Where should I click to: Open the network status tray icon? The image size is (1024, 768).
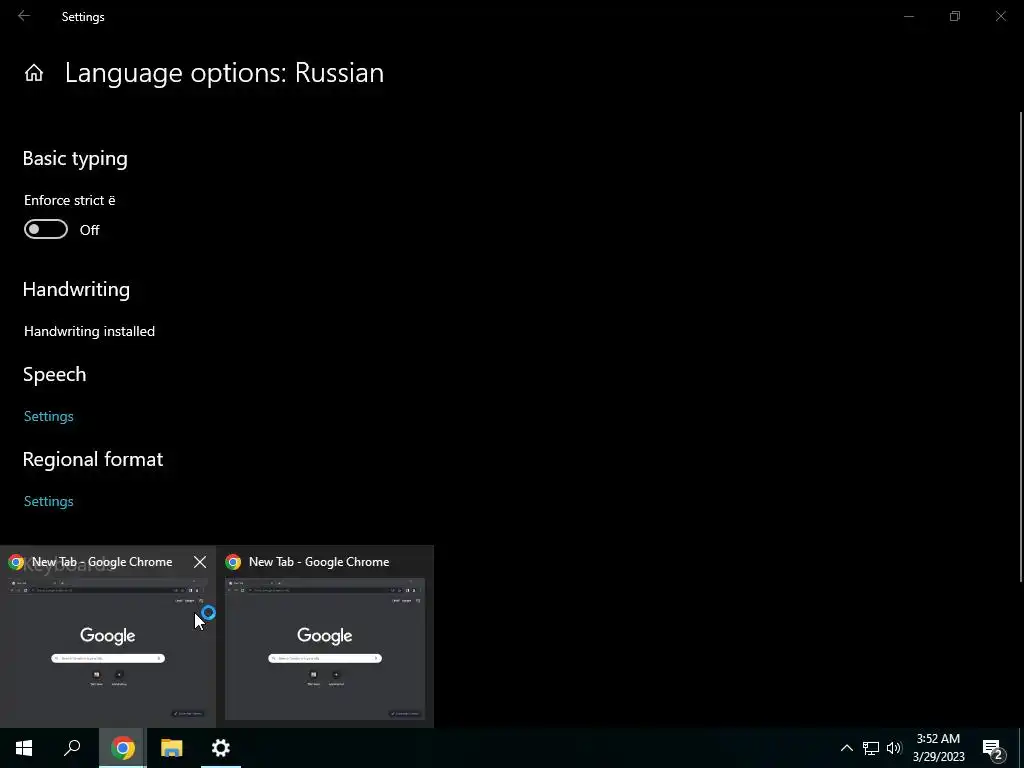tap(871, 748)
